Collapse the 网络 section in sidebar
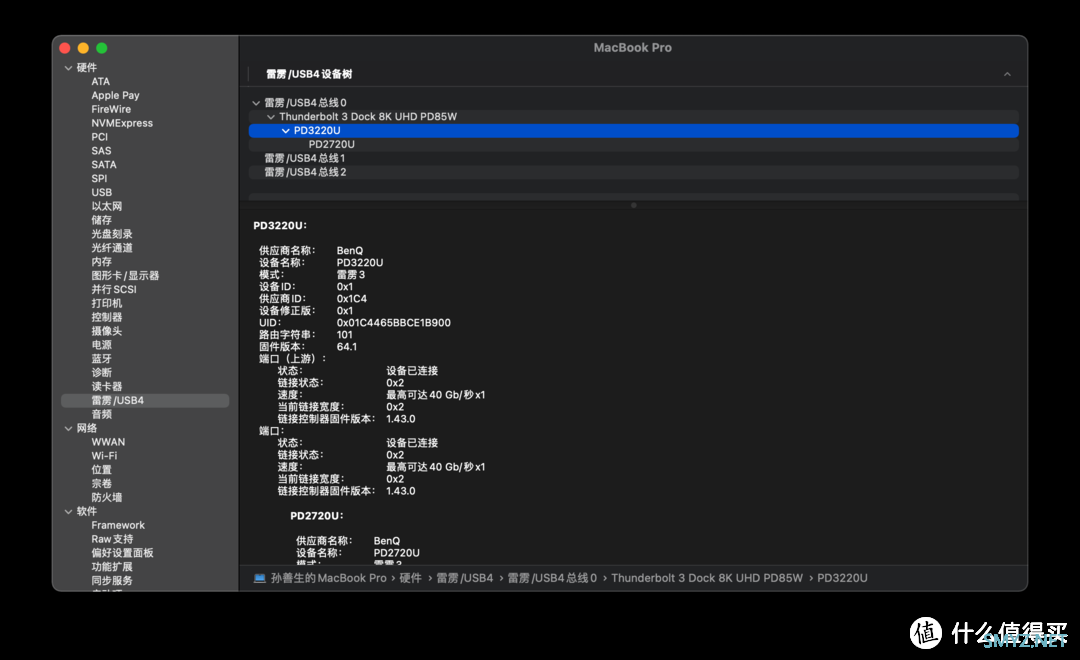The height and width of the screenshot is (660, 1080). (68, 429)
